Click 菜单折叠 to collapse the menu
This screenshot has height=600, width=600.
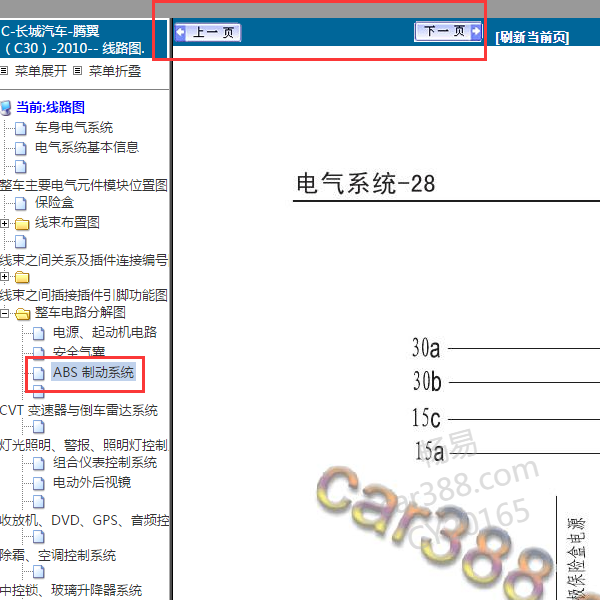tap(115, 71)
